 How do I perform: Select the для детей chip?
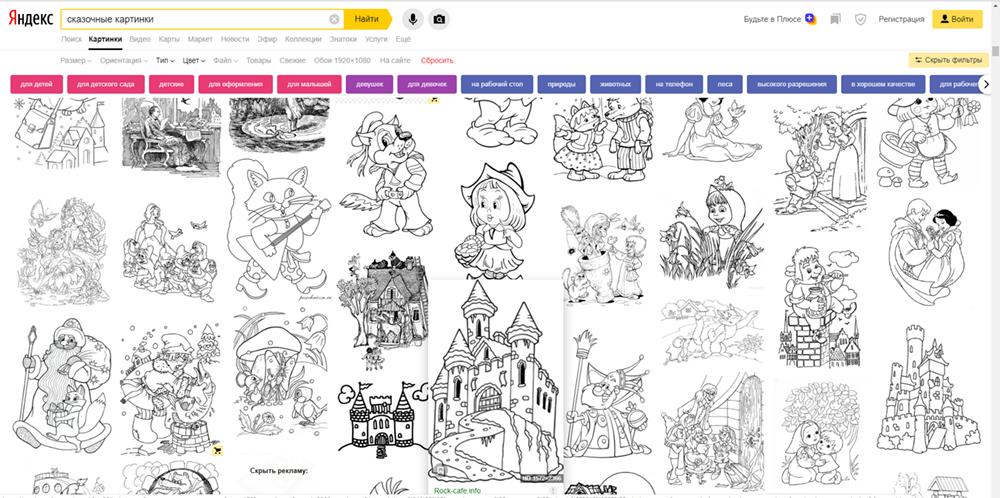[x=36, y=84]
